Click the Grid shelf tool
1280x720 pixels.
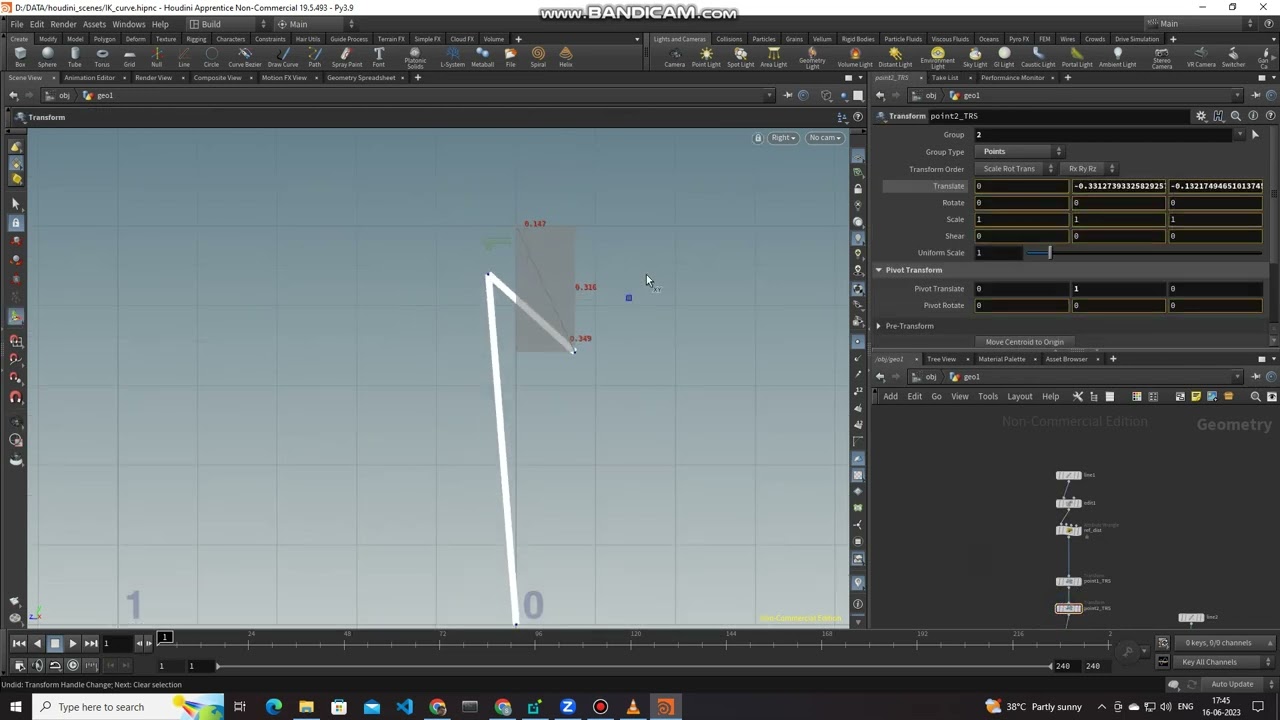[129, 57]
